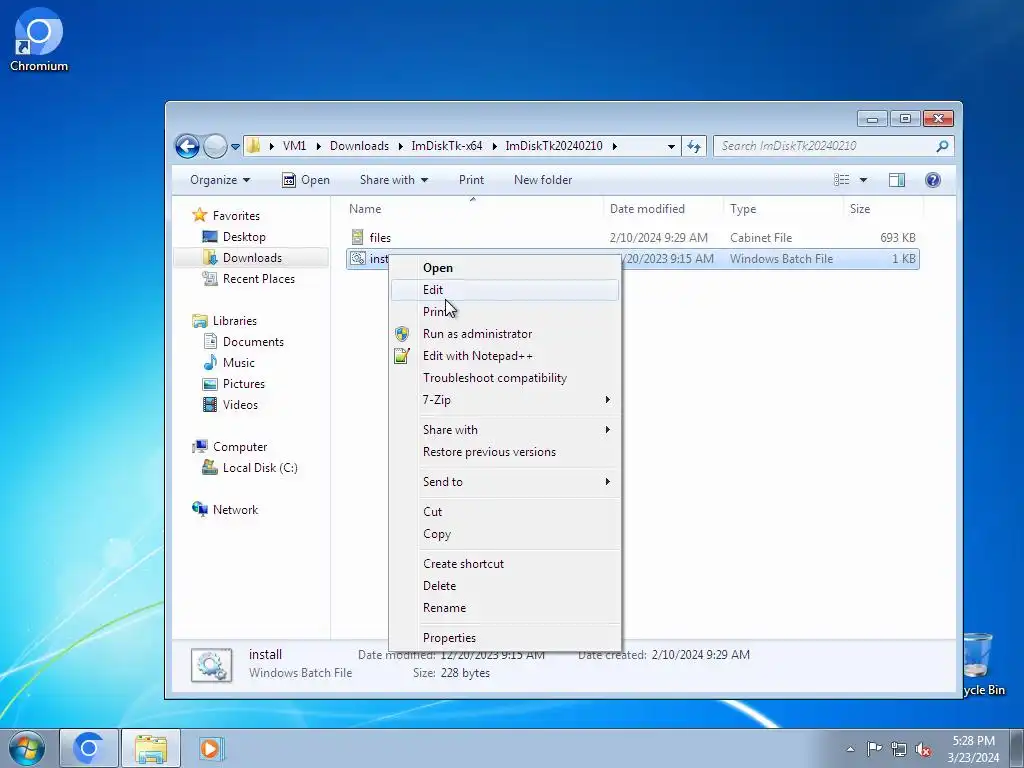Expand the Share with context submenu
The height and width of the screenshot is (768, 1024).
point(504,430)
